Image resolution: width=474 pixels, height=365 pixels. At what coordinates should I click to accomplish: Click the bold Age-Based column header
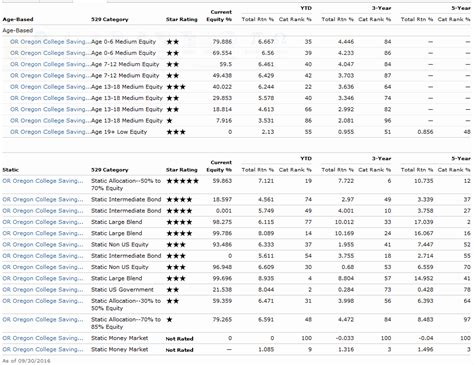[18, 19]
